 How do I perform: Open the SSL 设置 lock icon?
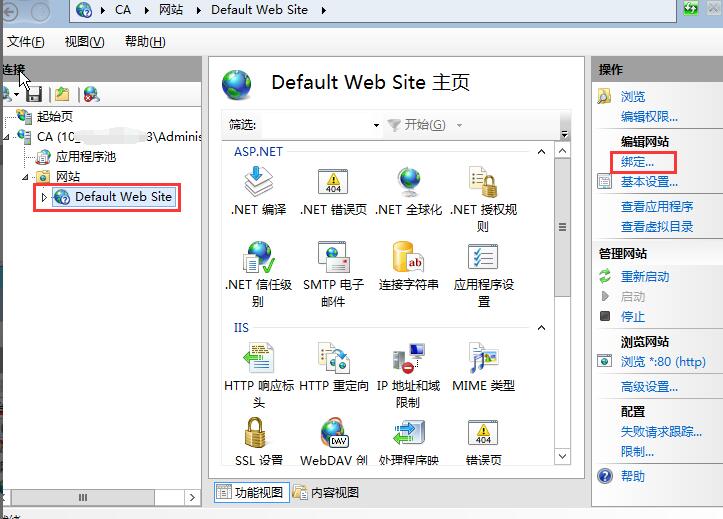click(x=259, y=433)
